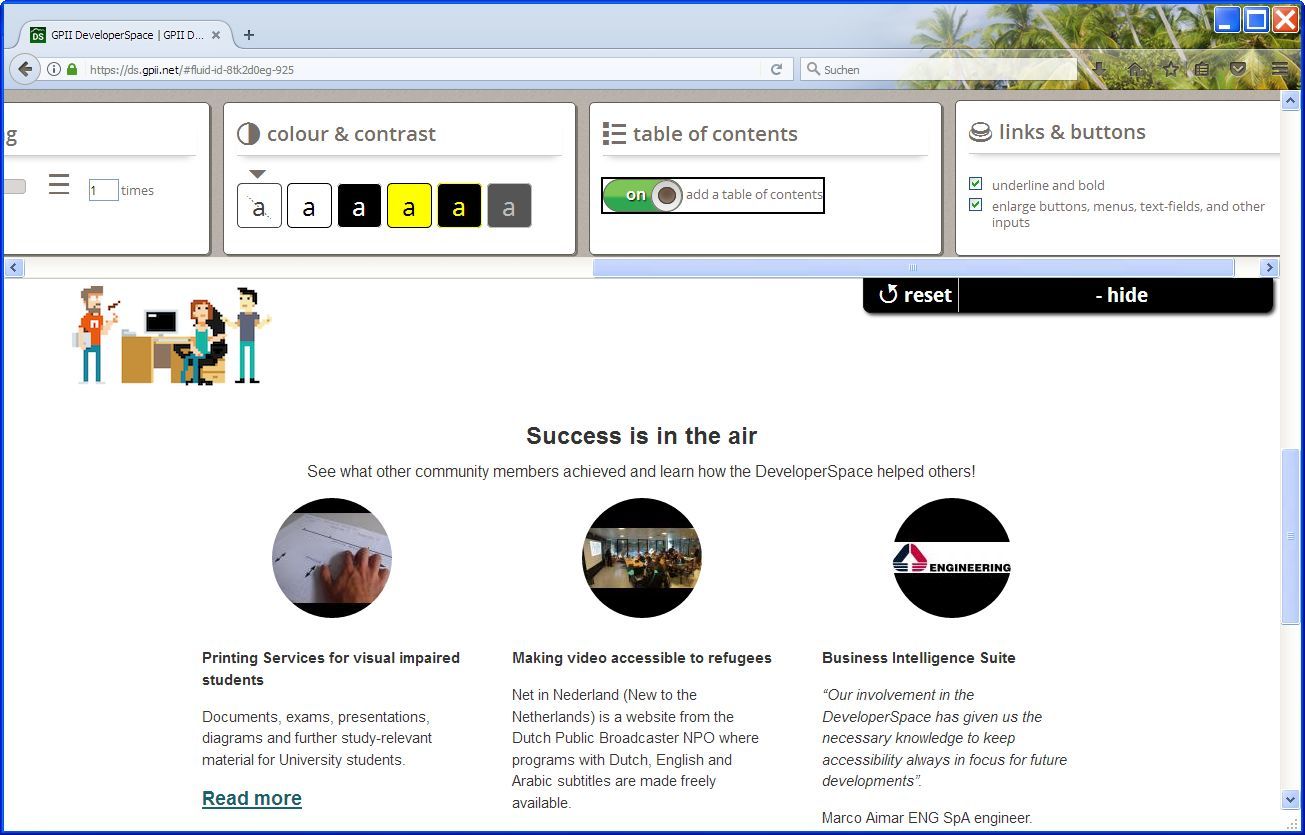The width and height of the screenshot is (1305, 835).
Task: Click the 'colour & contrast' panel heading
Action: 351,134
